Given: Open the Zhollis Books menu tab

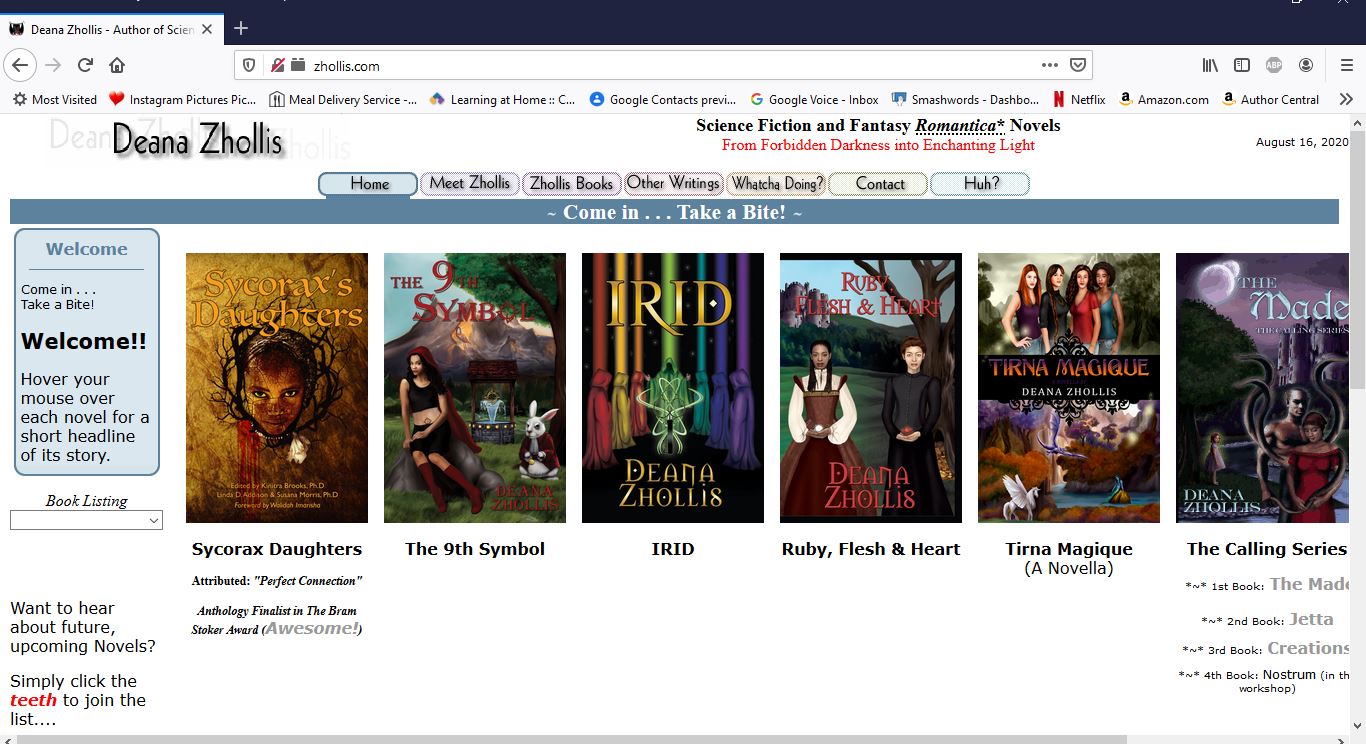Looking at the screenshot, I should [x=571, y=184].
